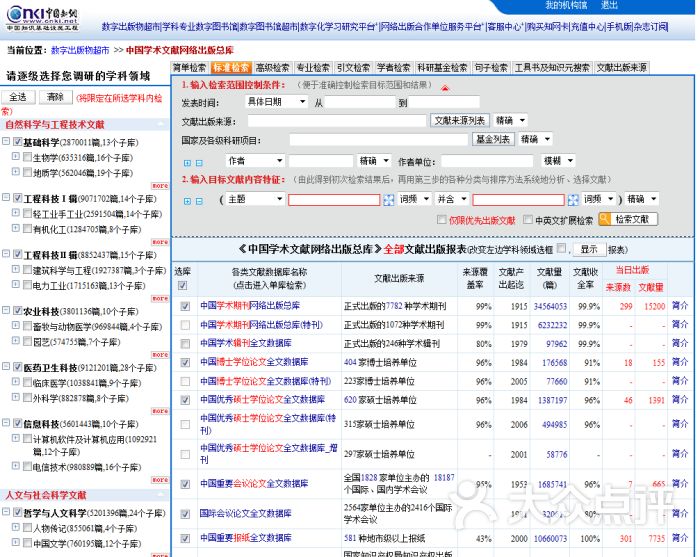Viewport: 700px width, 557px height.
Task: Switch to the 专业检索 tab
Action: [313, 67]
